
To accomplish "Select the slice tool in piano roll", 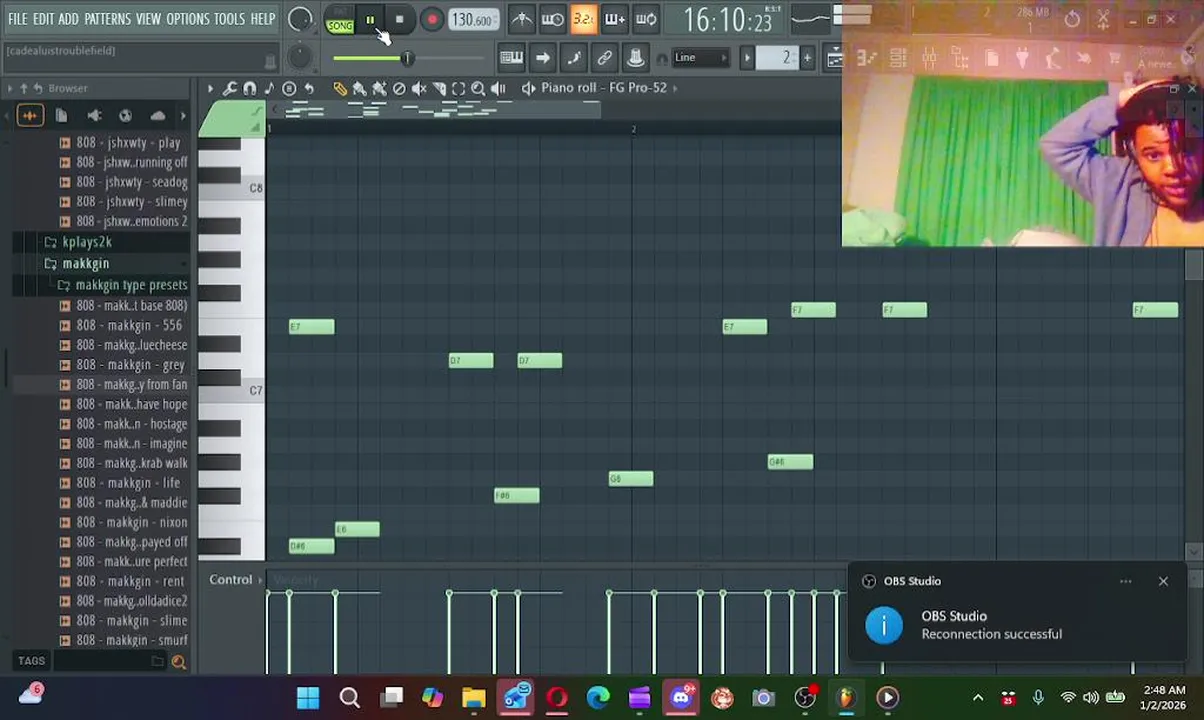I will pyautogui.click(x=439, y=88).
